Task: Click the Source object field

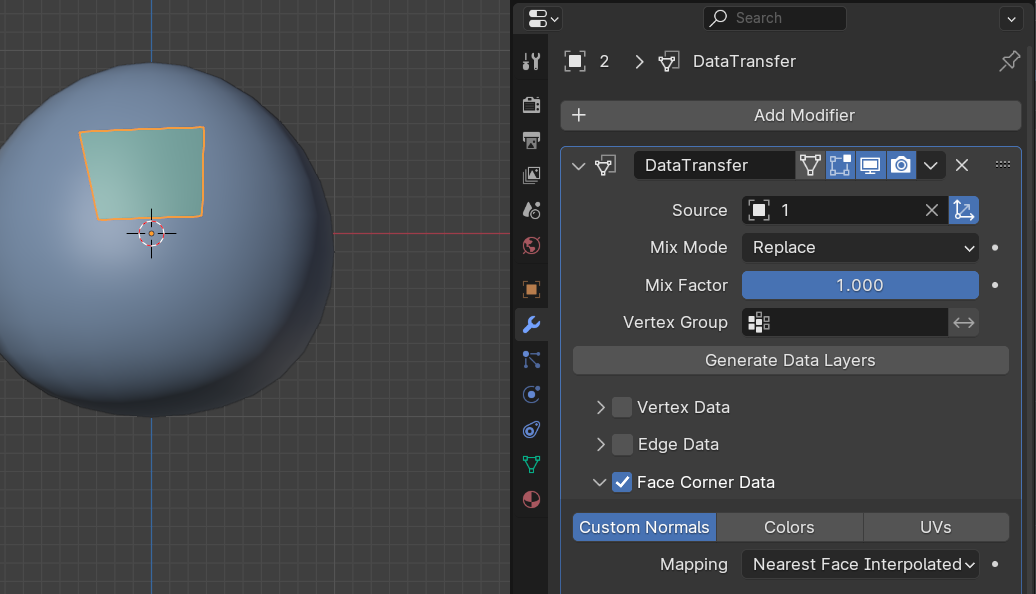Action: 845,210
